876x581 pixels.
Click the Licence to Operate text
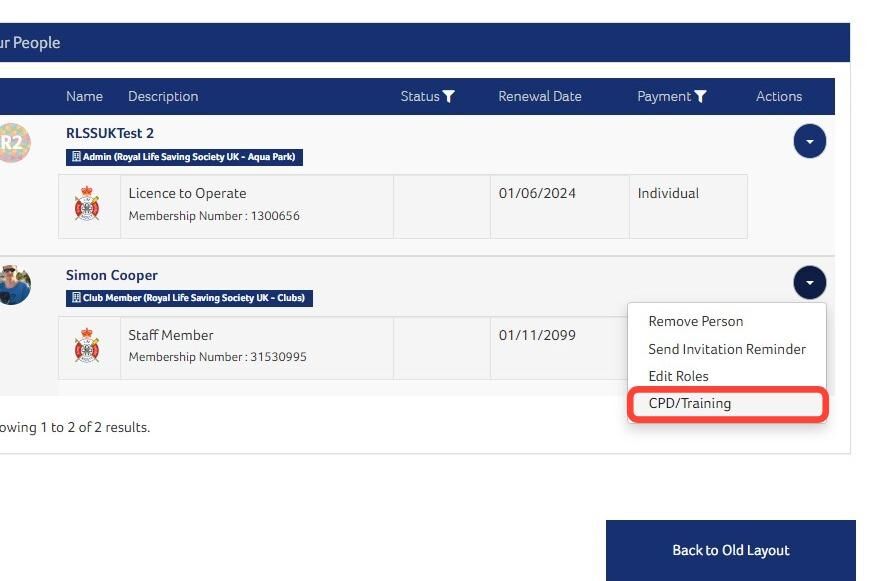pyautogui.click(x=187, y=193)
